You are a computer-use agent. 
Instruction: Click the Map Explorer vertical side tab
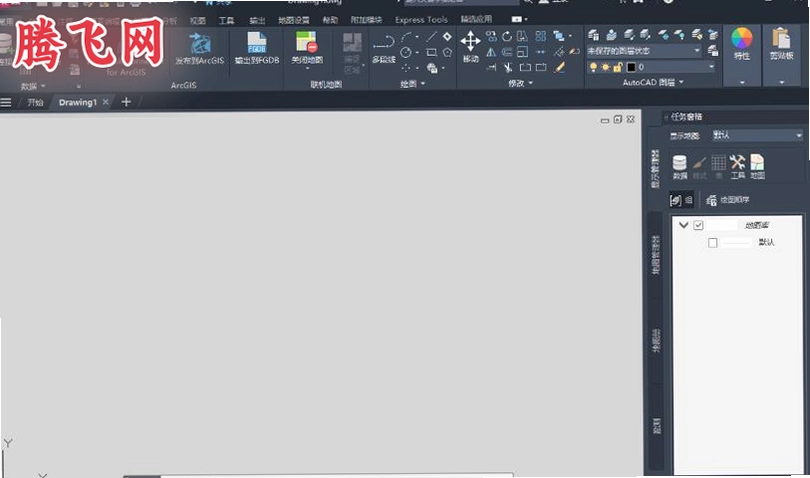click(656, 255)
